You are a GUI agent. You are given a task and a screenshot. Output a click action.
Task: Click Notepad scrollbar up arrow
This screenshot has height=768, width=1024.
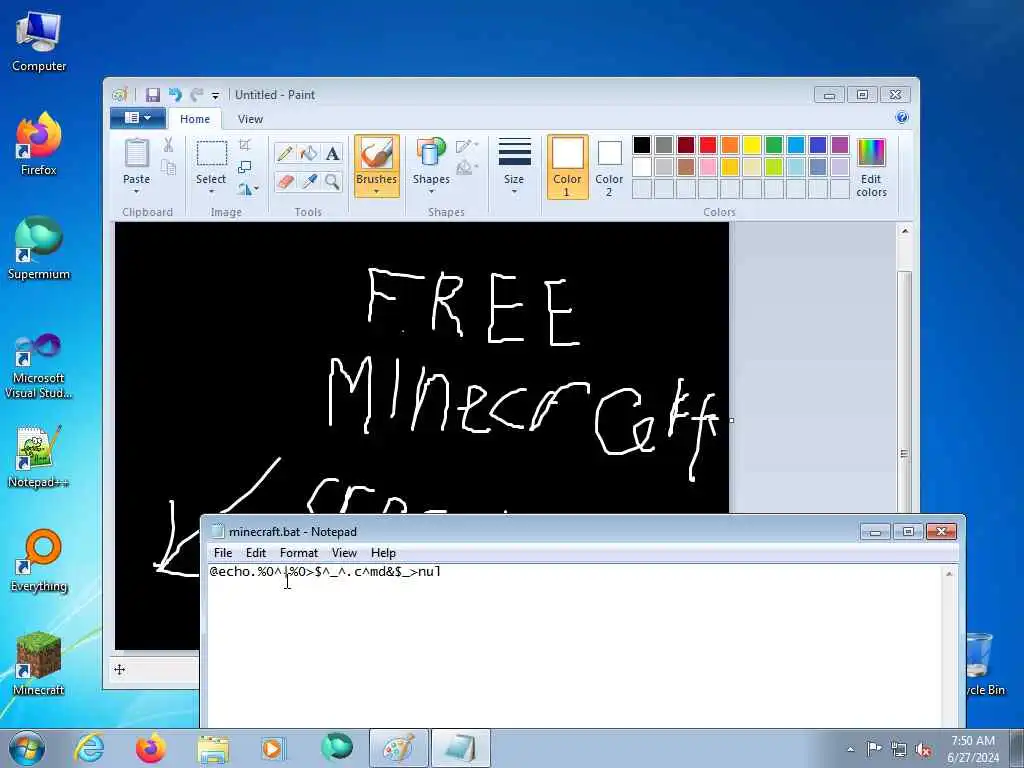[x=949, y=573]
